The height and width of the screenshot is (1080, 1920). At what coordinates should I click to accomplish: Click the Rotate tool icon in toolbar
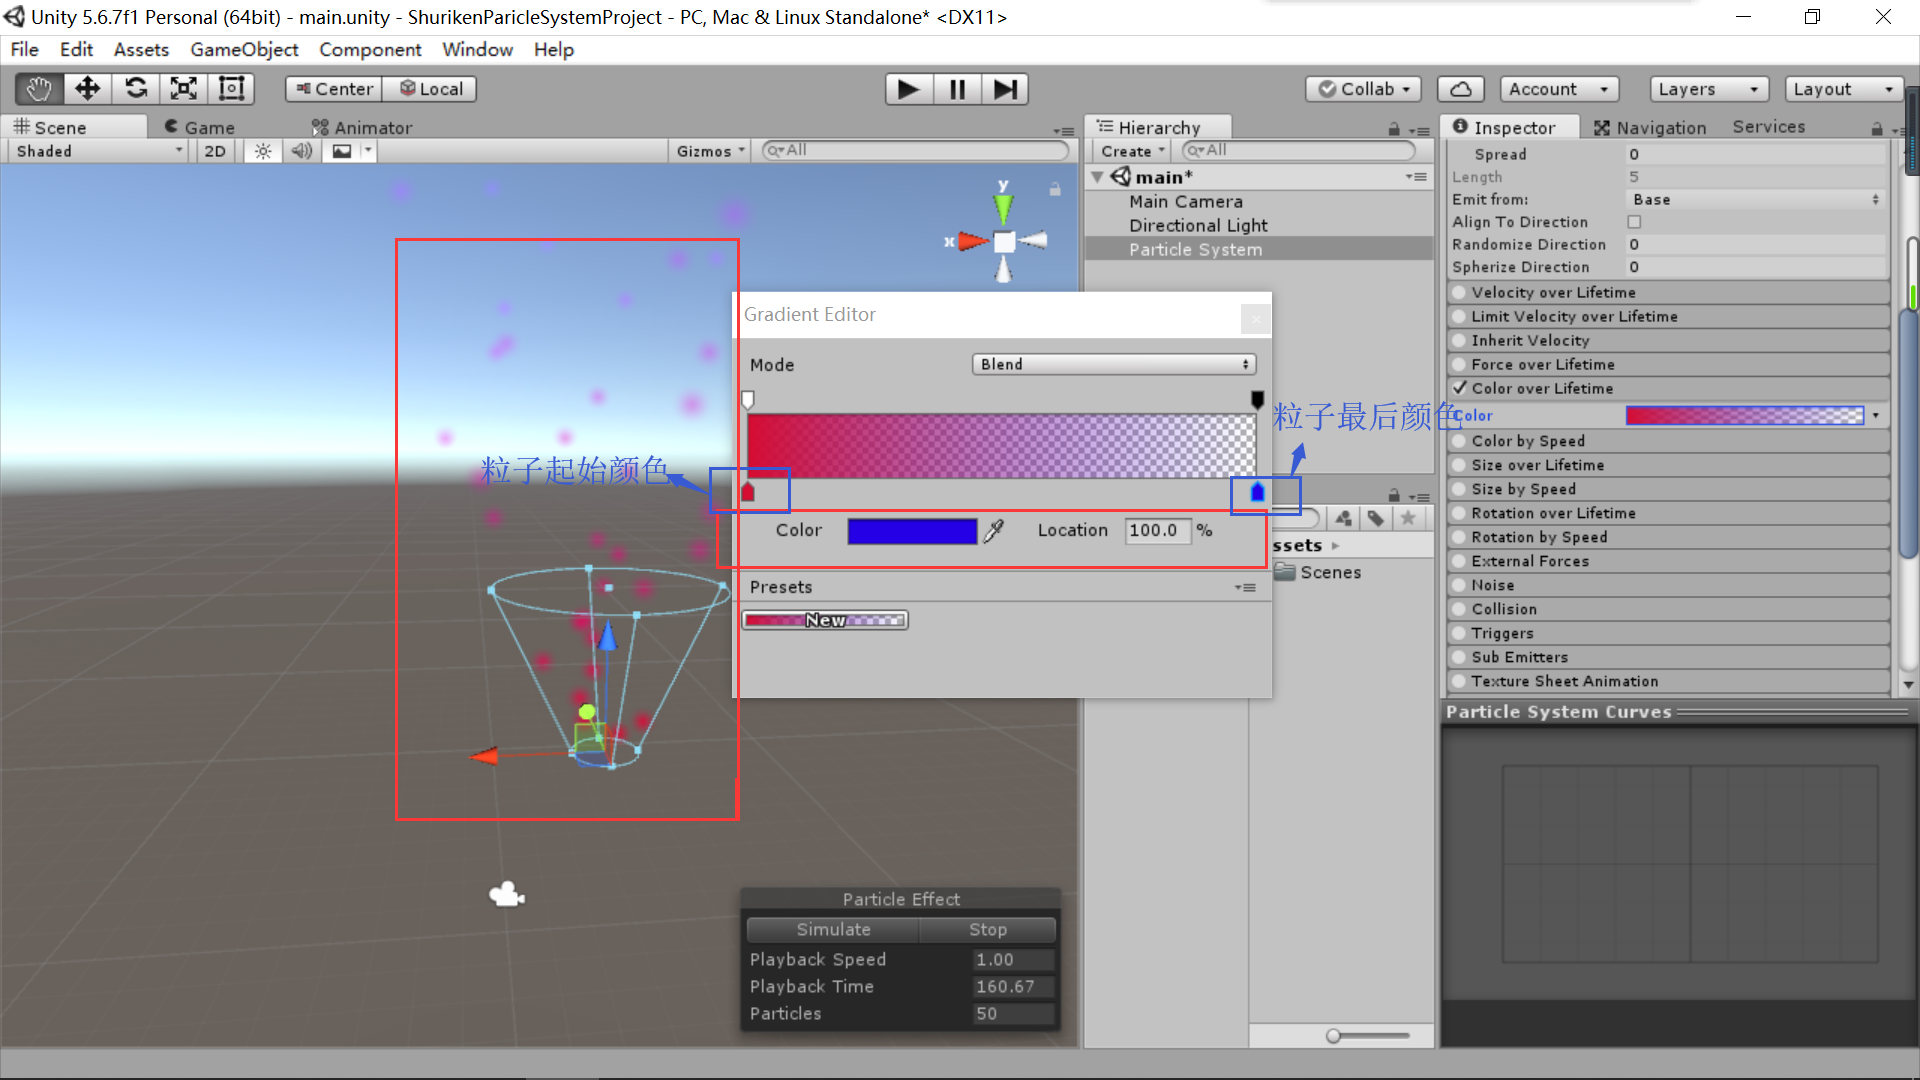click(136, 88)
